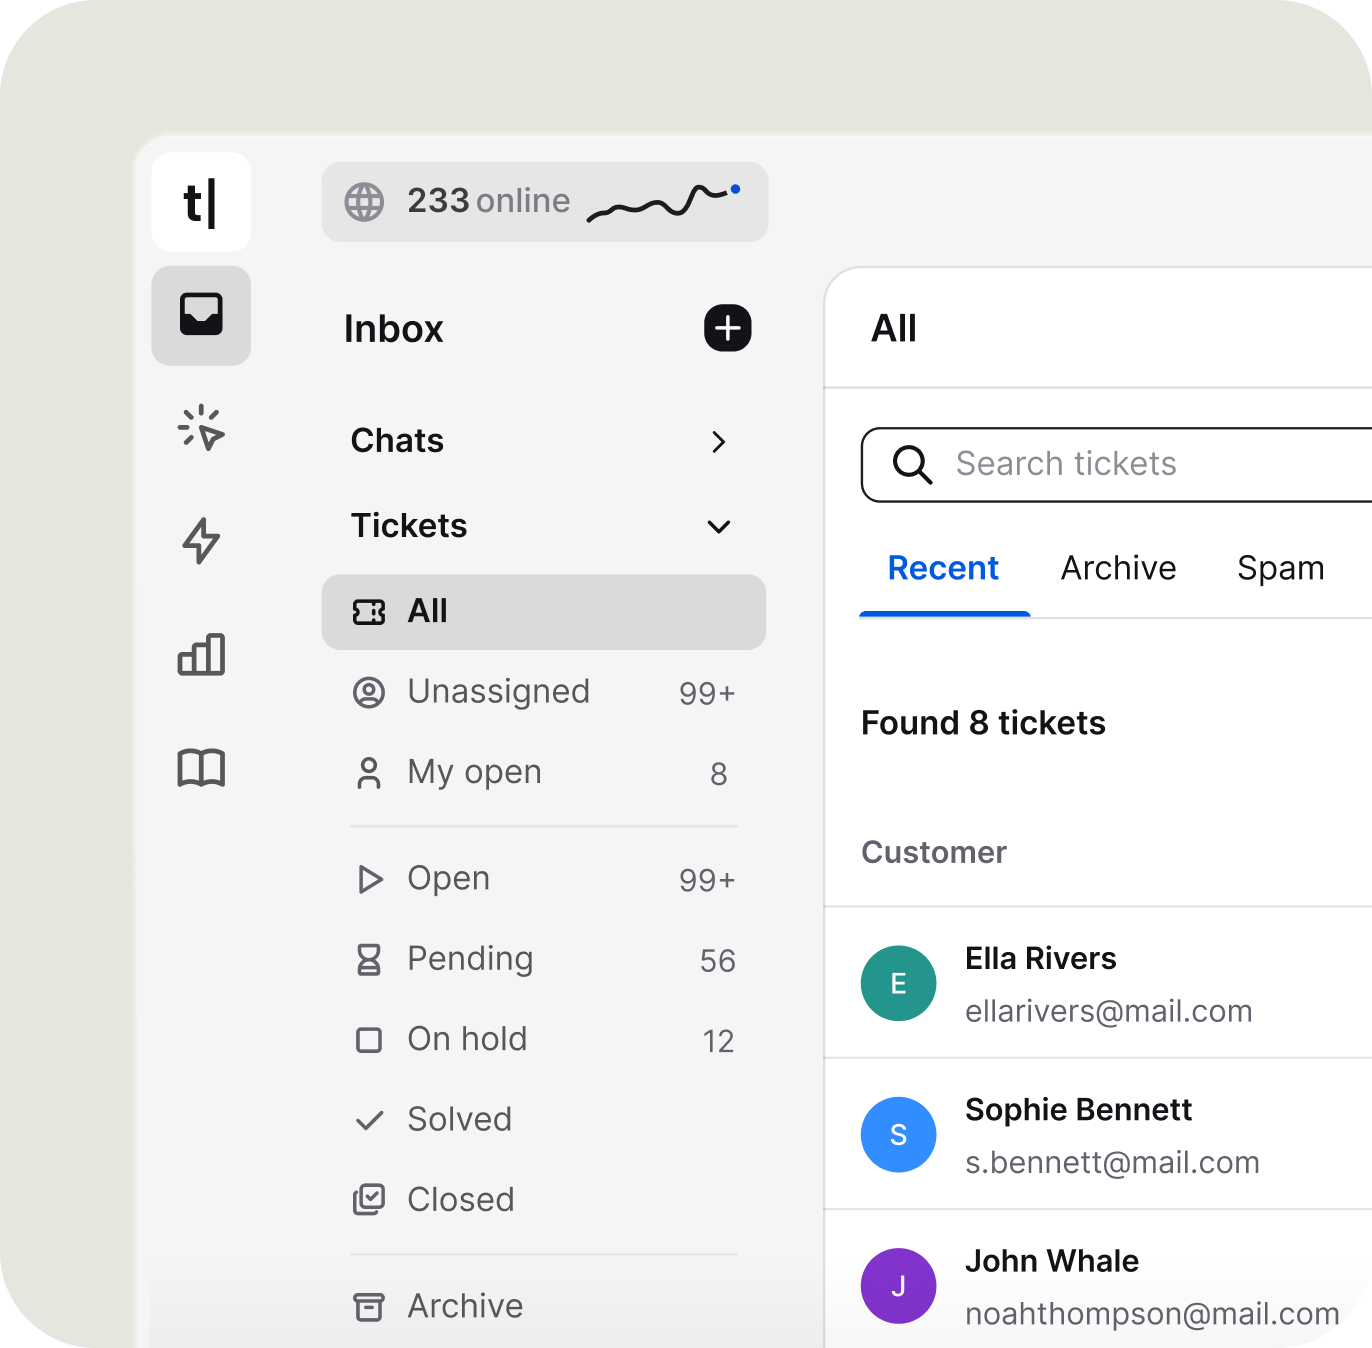Click the globe icon beside 233 online
The width and height of the screenshot is (1372, 1348).
click(x=364, y=202)
